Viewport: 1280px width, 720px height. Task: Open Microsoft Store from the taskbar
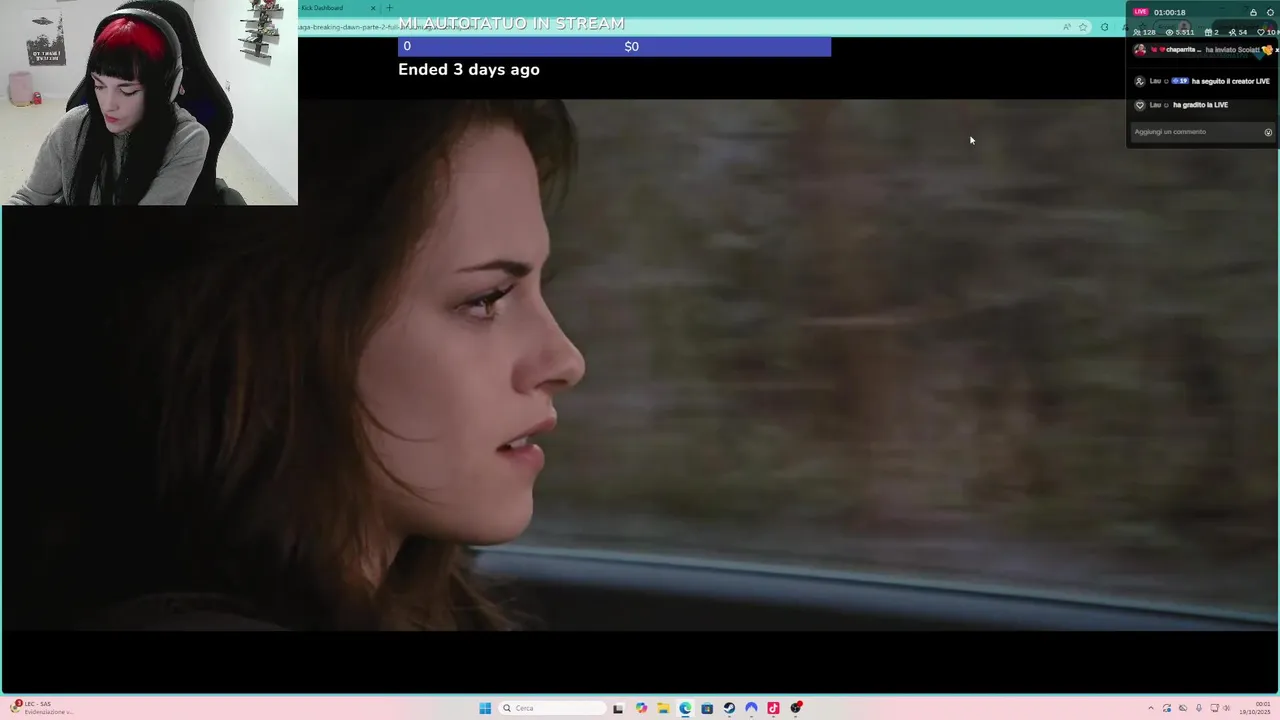point(707,708)
